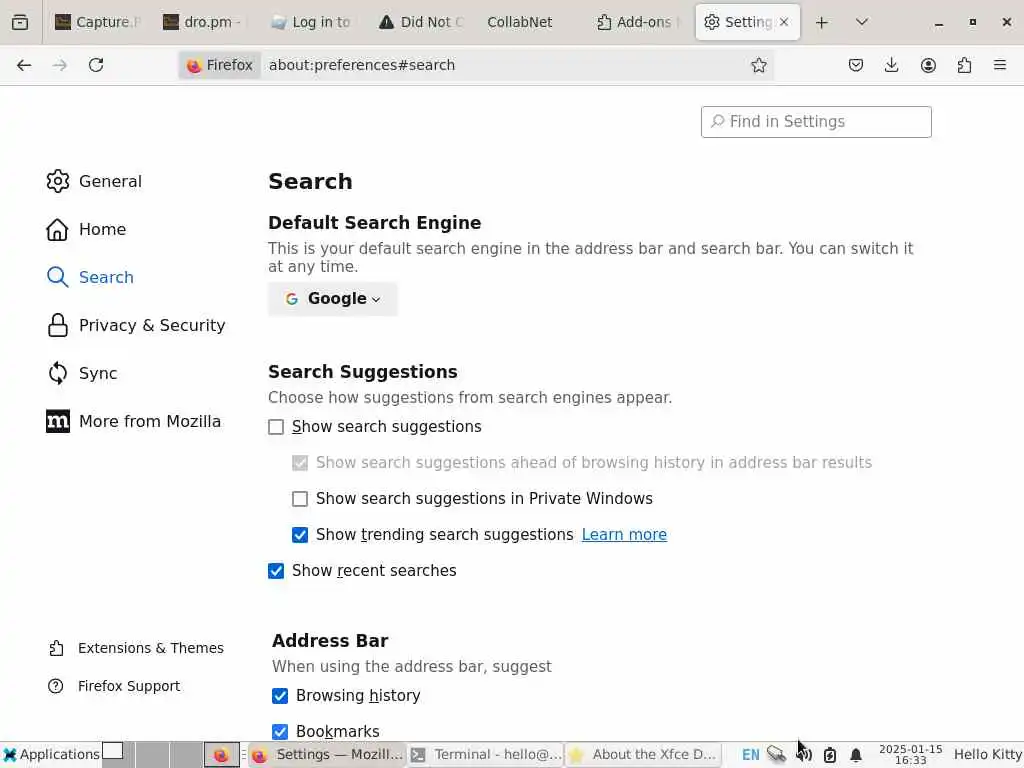Open the Home settings category
The image size is (1024, 768).
pos(86,229)
